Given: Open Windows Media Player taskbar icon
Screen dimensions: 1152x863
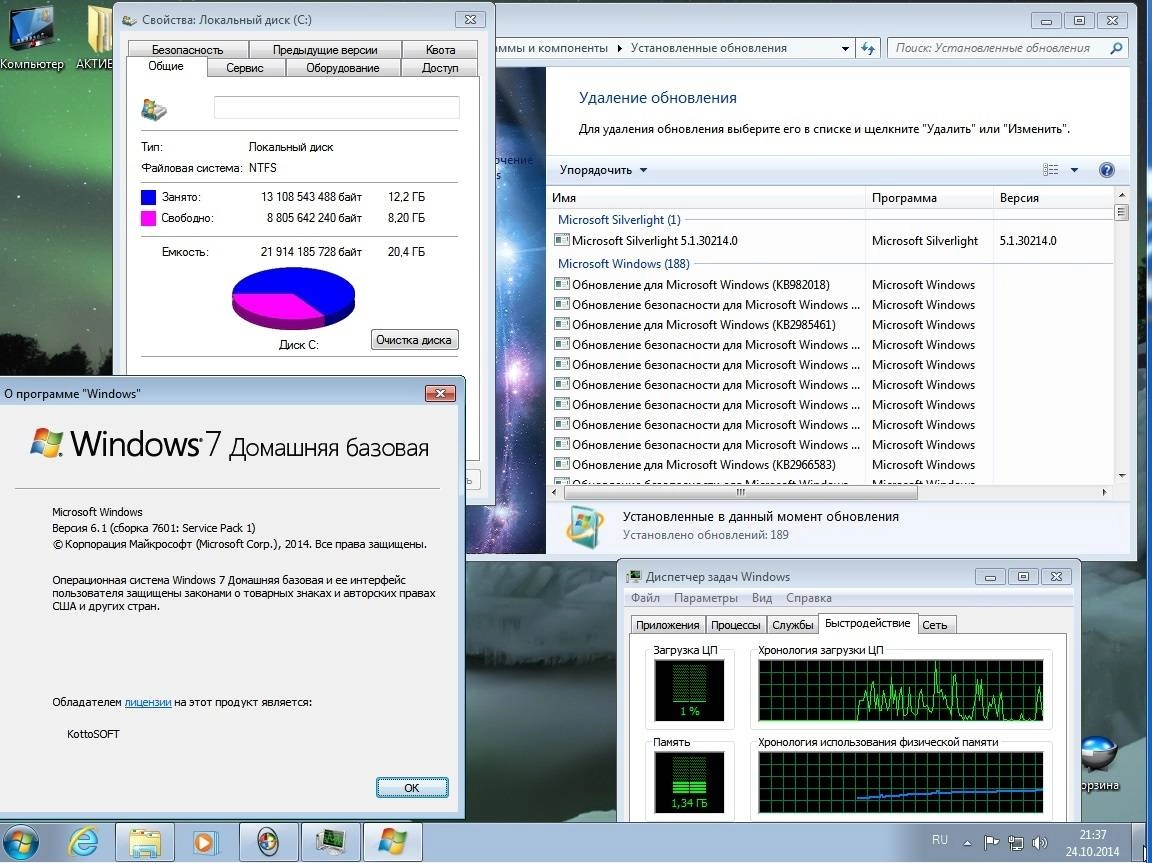Looking at the screenshot, I should point(206,843).
